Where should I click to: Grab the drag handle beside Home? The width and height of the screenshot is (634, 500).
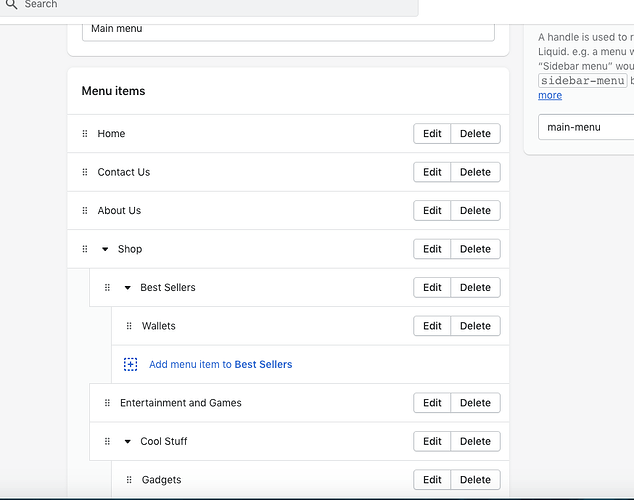[x=85, y=134]
